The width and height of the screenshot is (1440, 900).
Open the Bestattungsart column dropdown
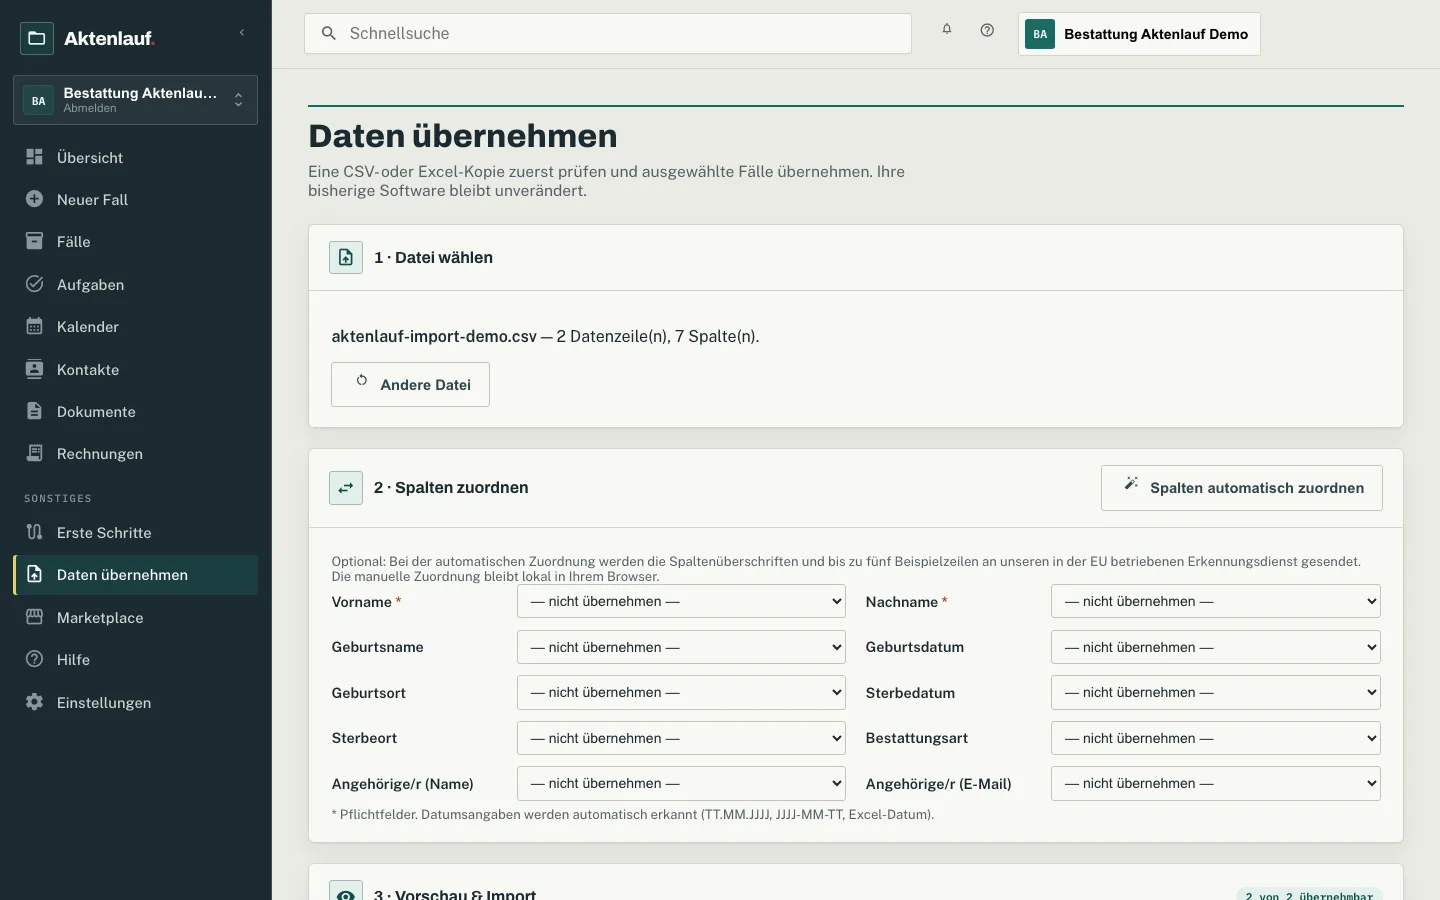(1215, 738)
